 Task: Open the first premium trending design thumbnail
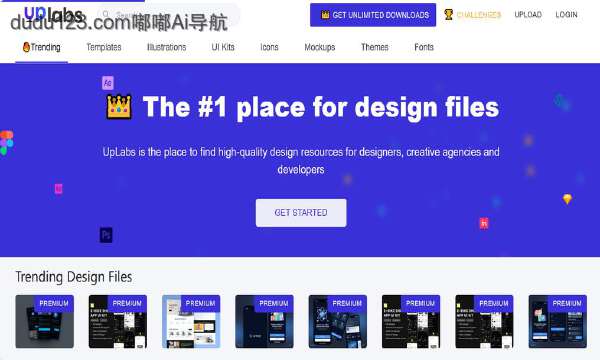point(44,321)
